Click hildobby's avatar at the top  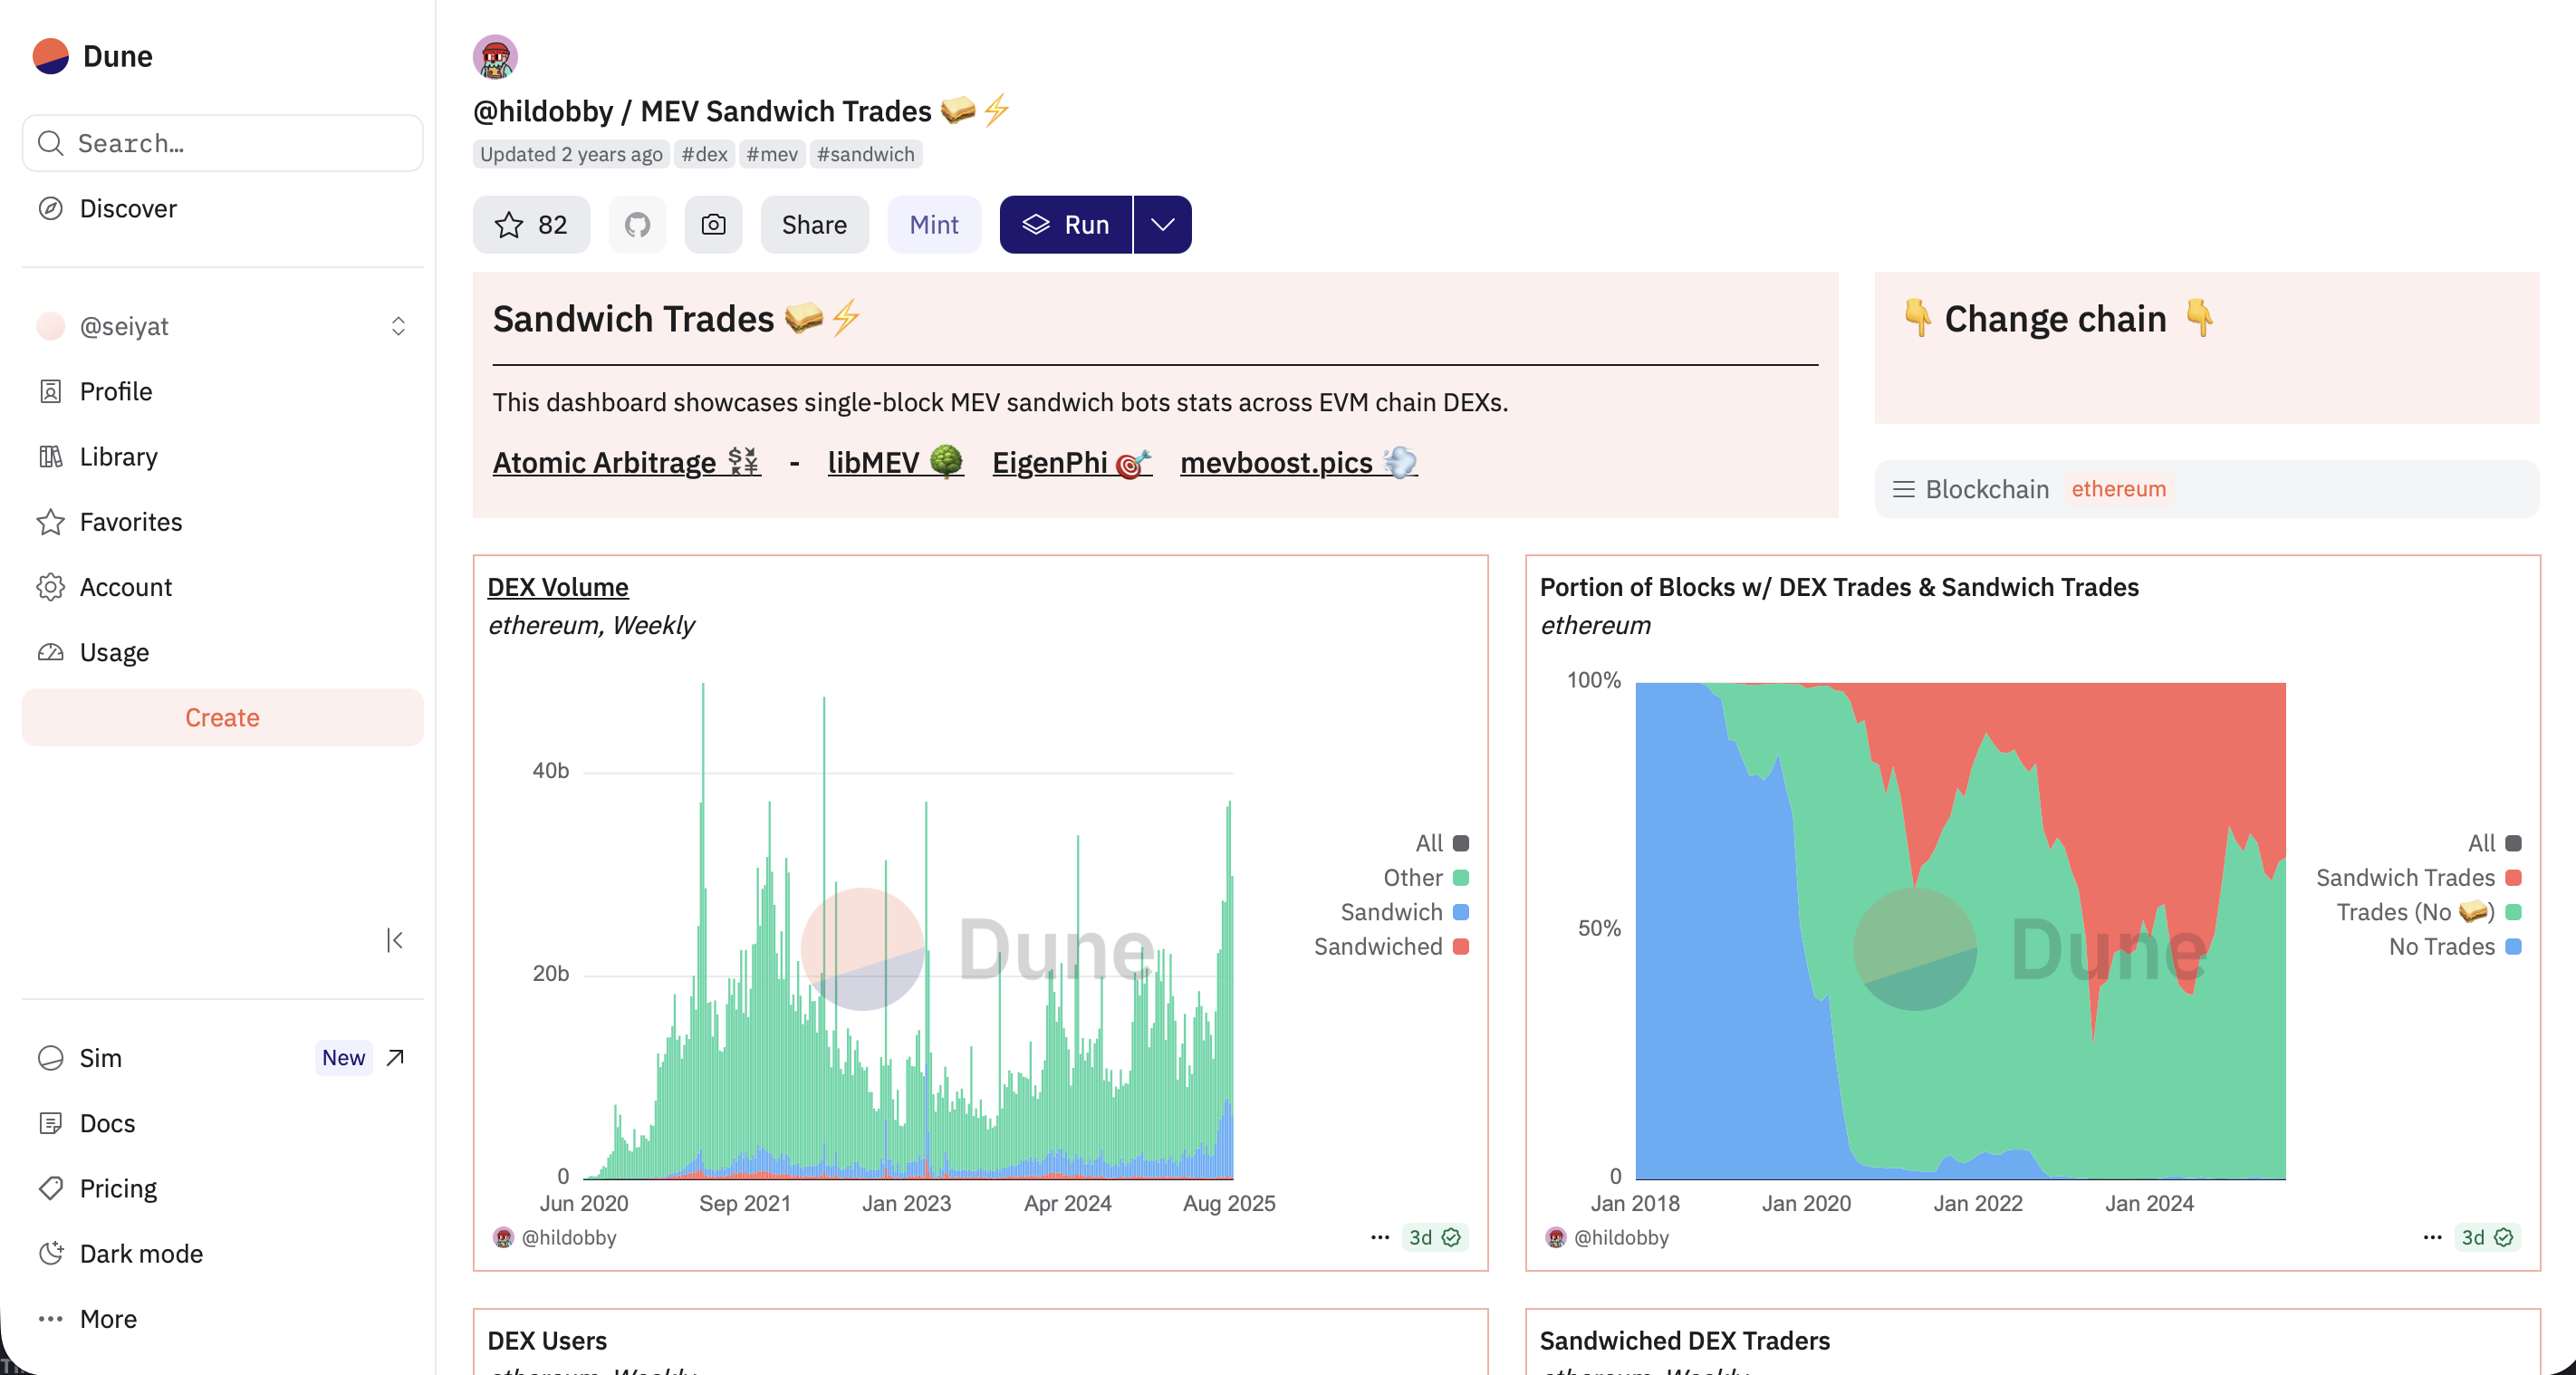pos(495,57)
